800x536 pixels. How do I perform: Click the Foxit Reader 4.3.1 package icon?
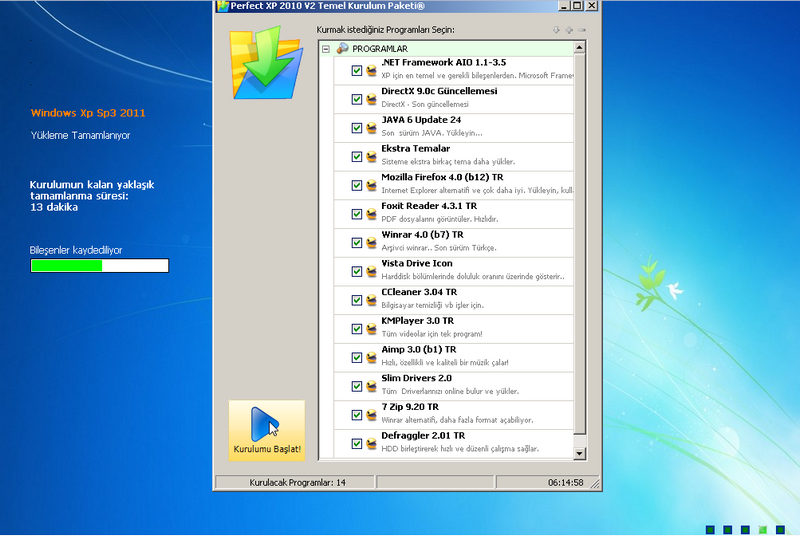(x=371, y=214)
